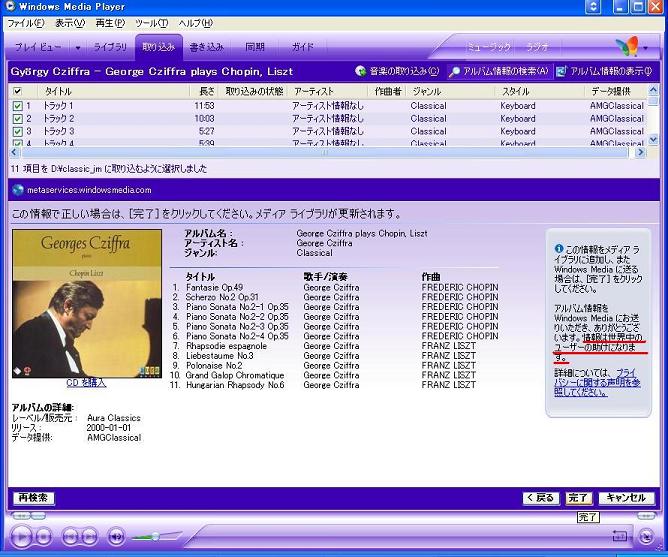The width and height of the screenshot is (668, 557).
Task: Switch to the 書き込み tab
Action: [x=206, y=47]
